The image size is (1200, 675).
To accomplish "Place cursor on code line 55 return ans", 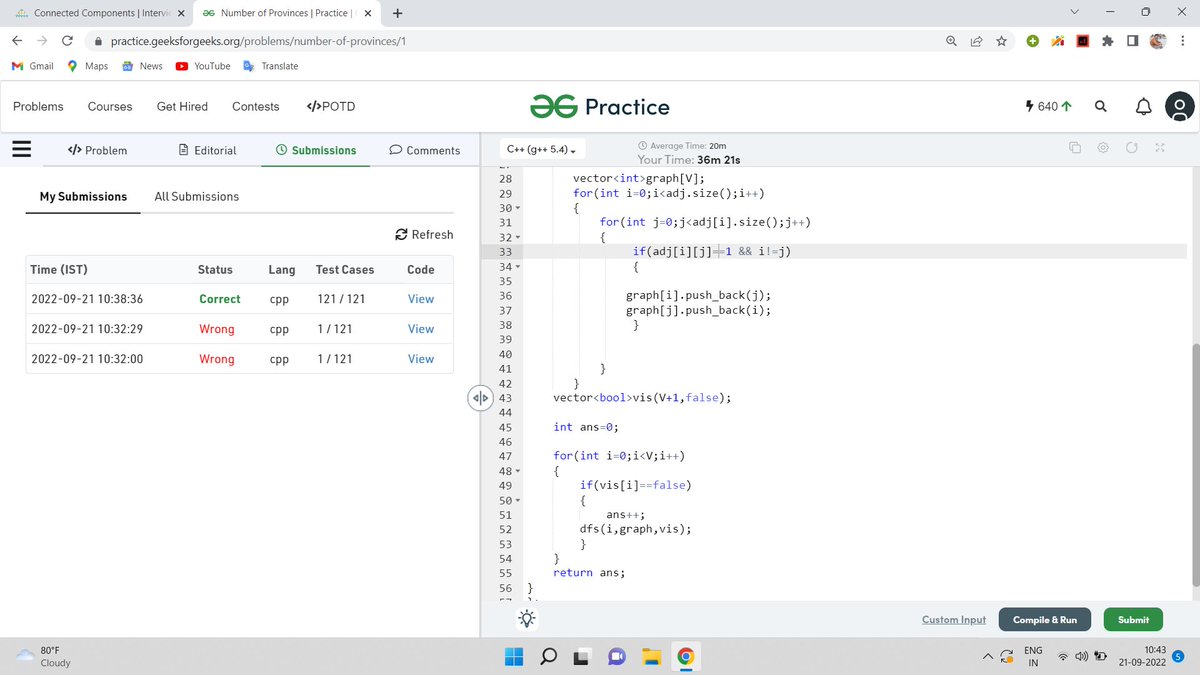I will [x=589, y=573].
